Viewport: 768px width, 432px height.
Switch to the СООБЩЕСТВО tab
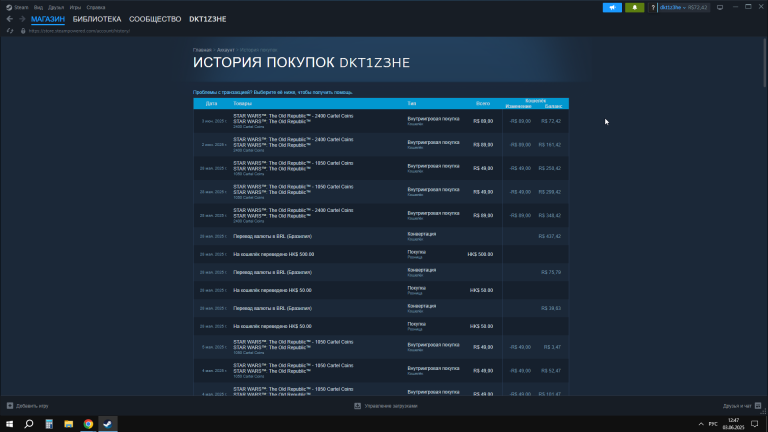155,19
